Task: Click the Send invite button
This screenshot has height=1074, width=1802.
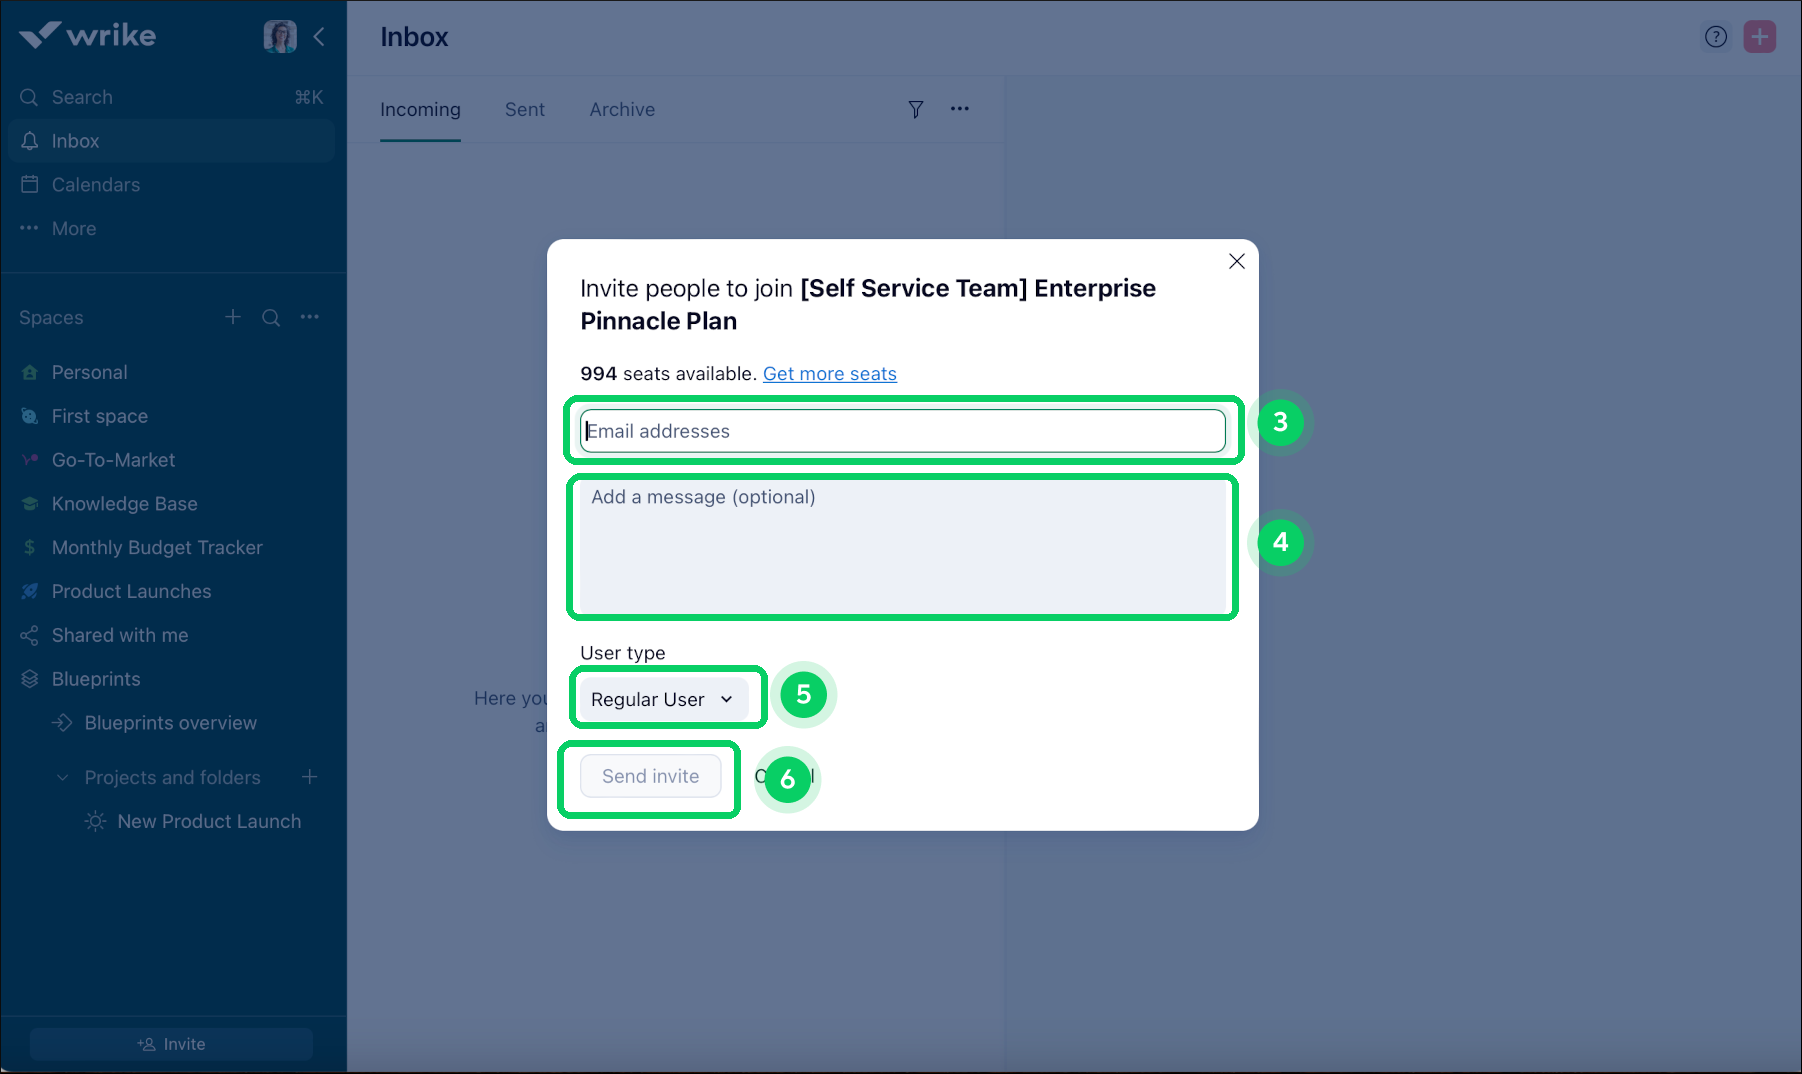Action: (x=650, y=776)
